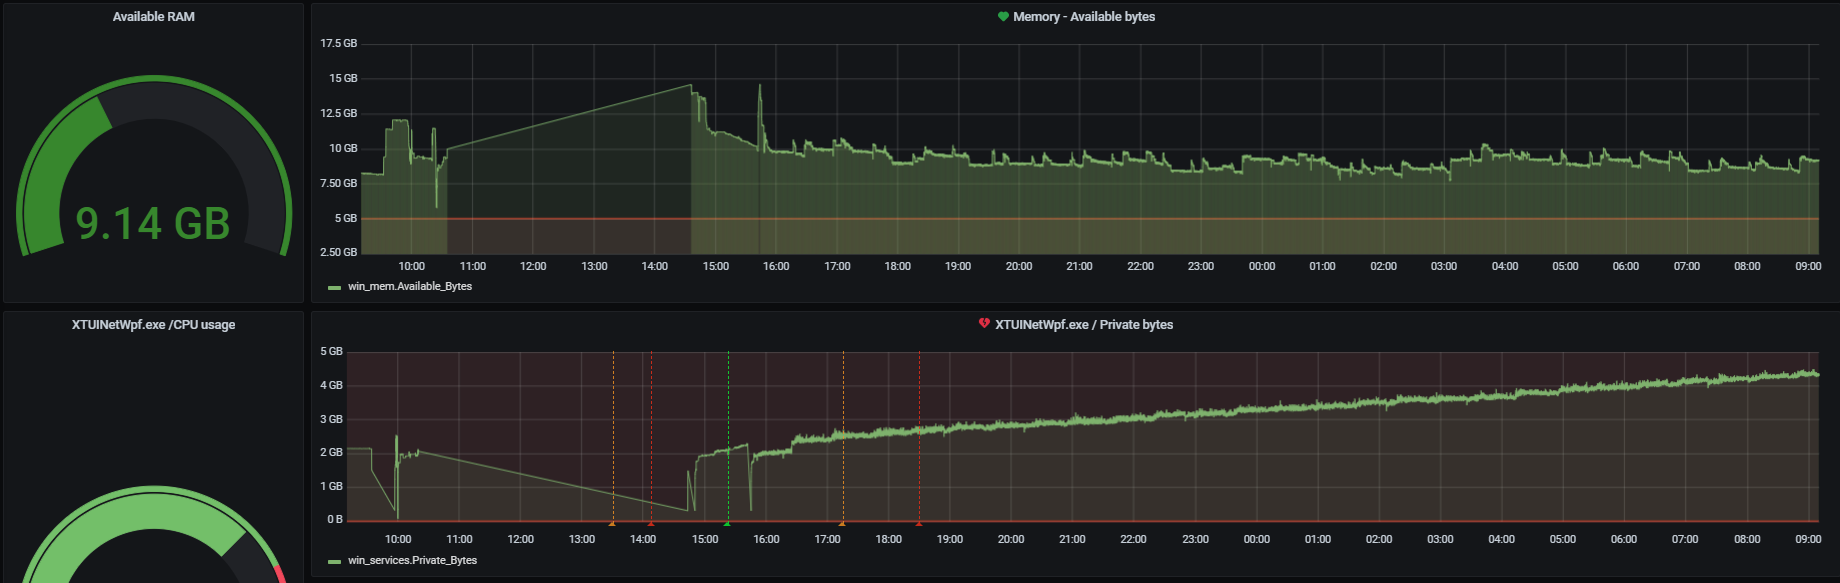Open the Memory - Available bytes panel menu
The width and height of the screenshot is (1840, 583).
click(1083, 17)
